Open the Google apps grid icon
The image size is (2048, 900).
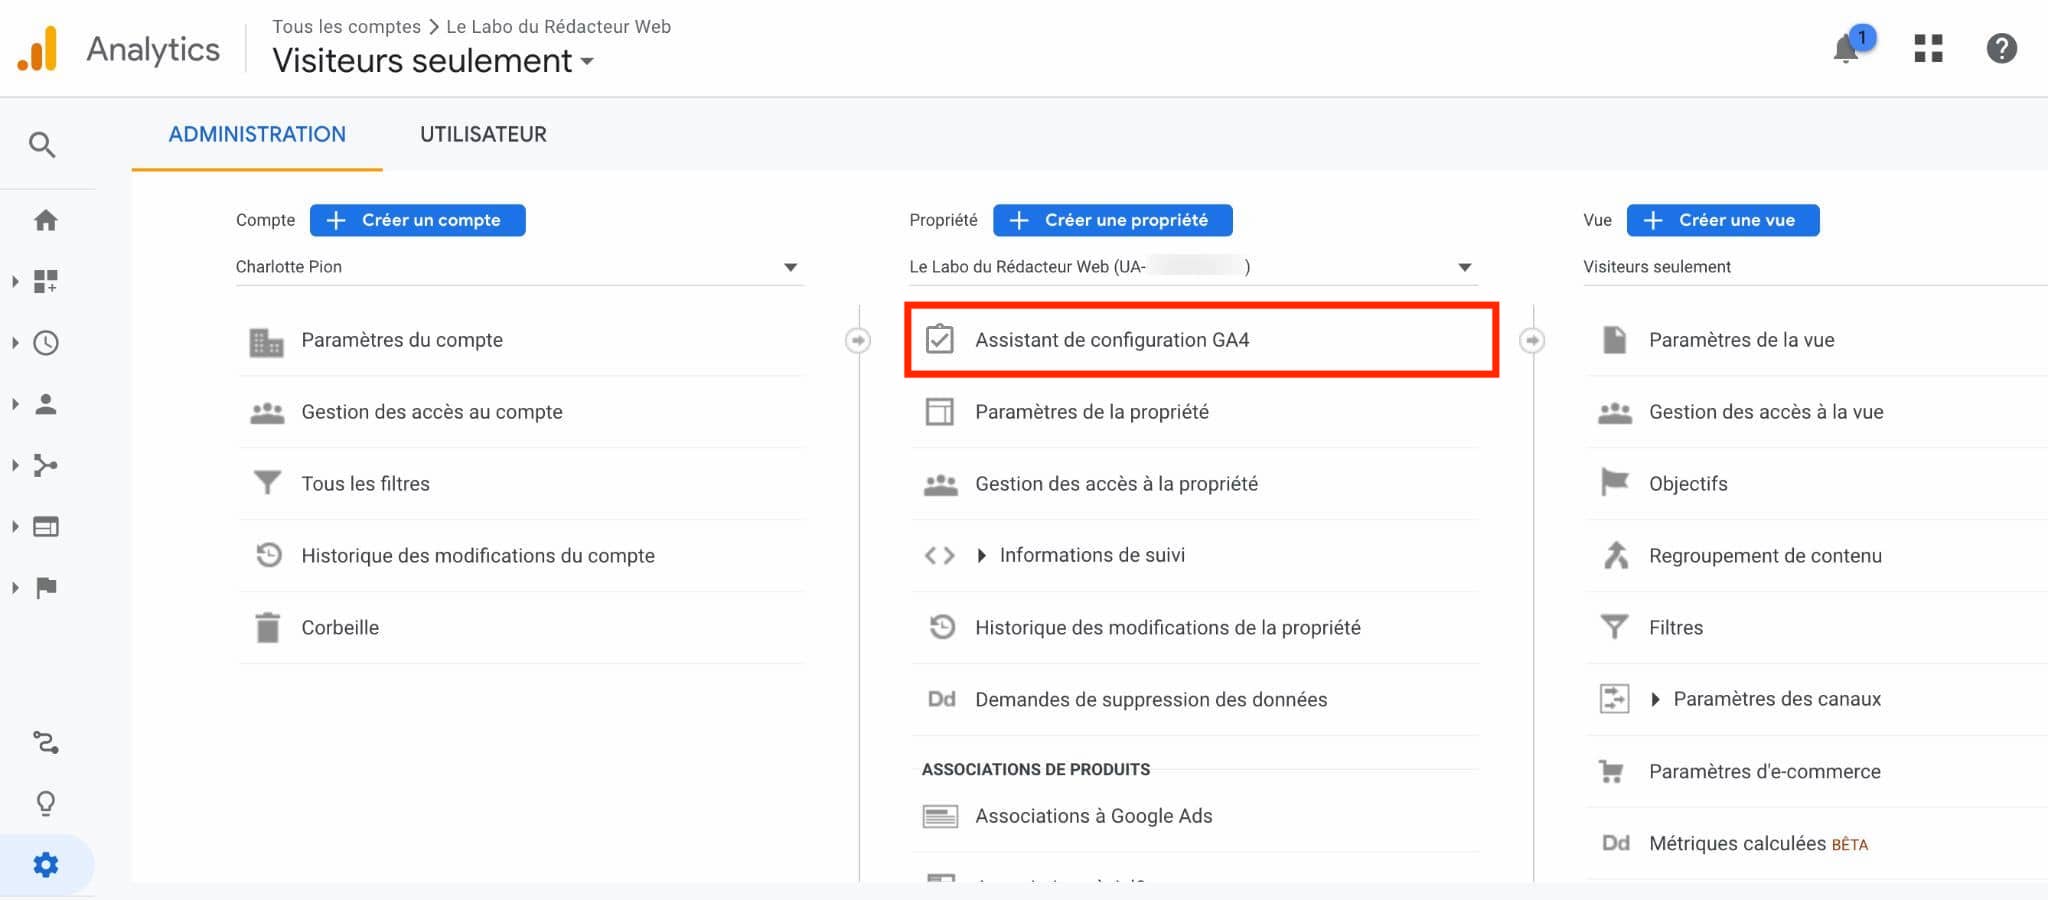(x=1928, y=48)
